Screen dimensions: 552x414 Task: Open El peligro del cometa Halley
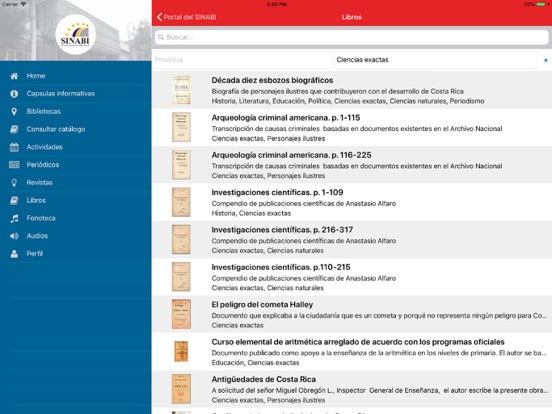[x=352, y=314]
